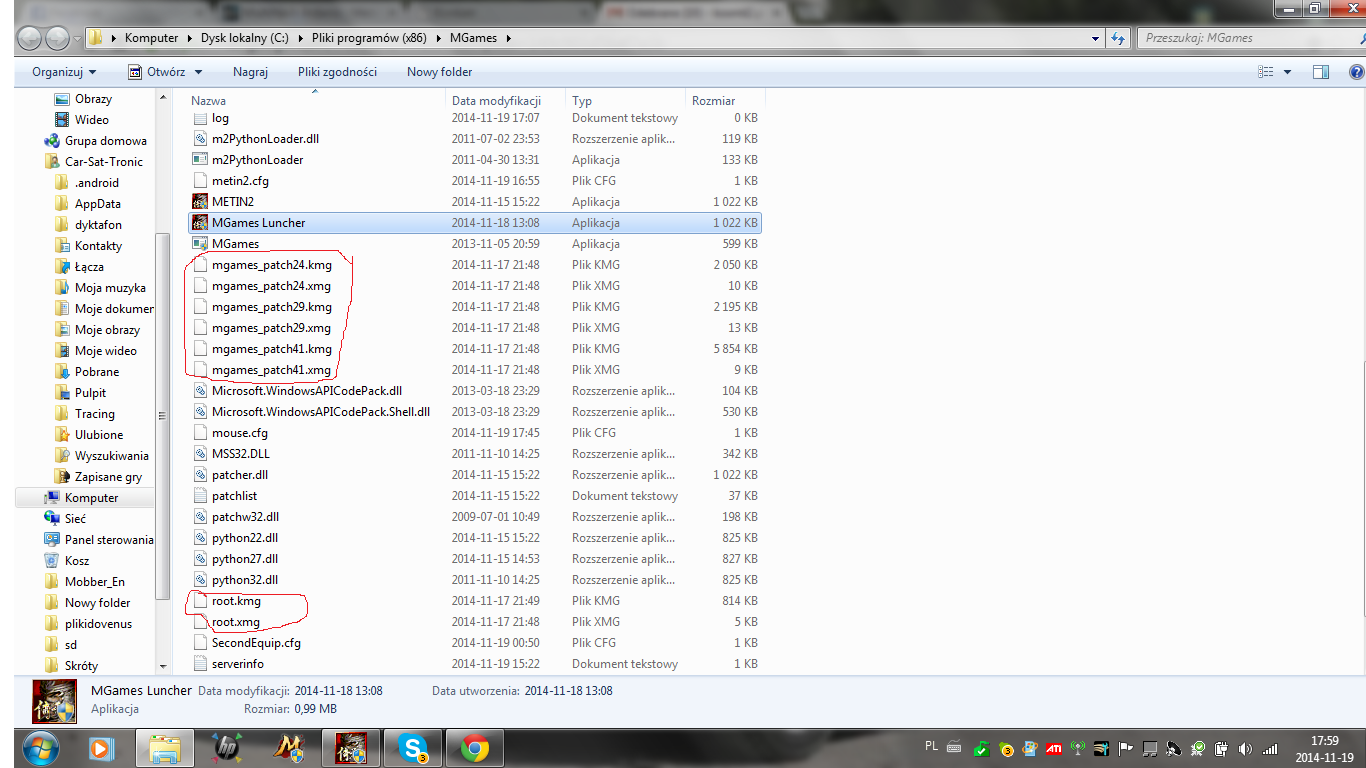Go back with the Explorer back arrow
Viewport: 1366px width, 768px height.
tap(31, 38)
